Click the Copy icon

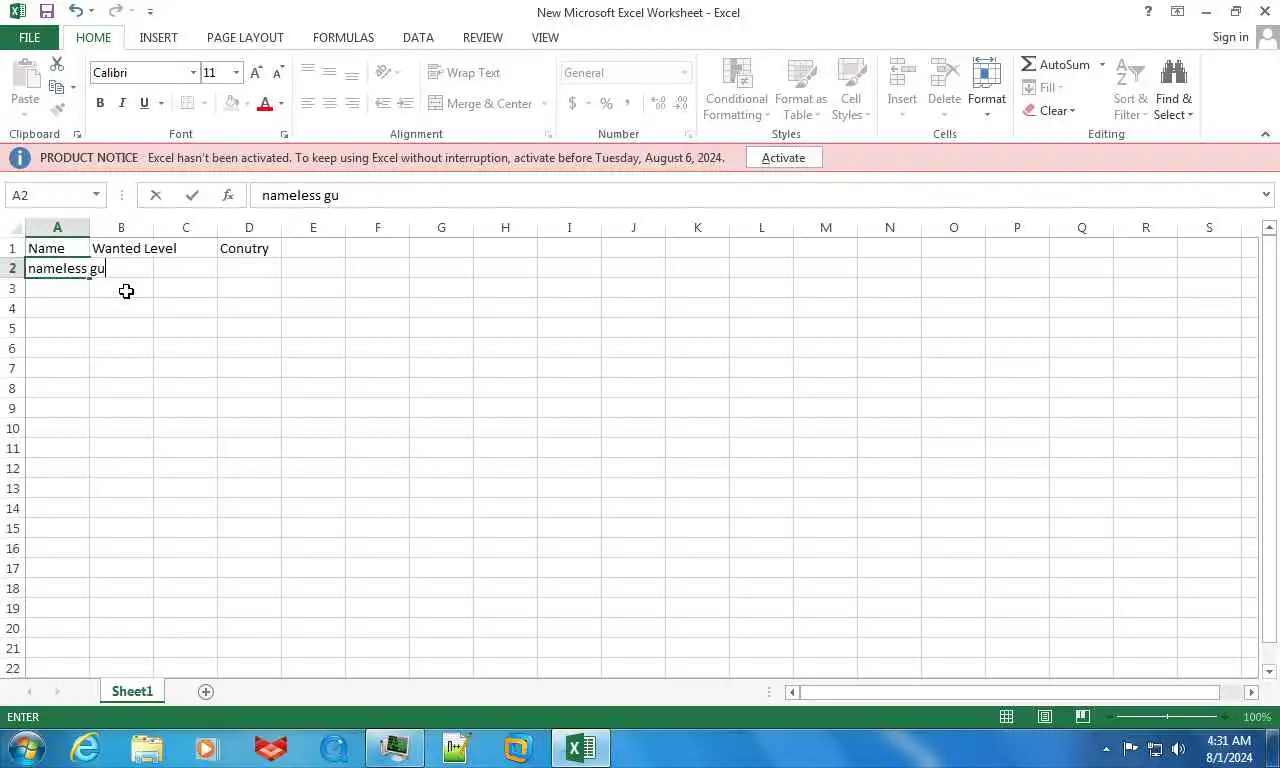57,87
